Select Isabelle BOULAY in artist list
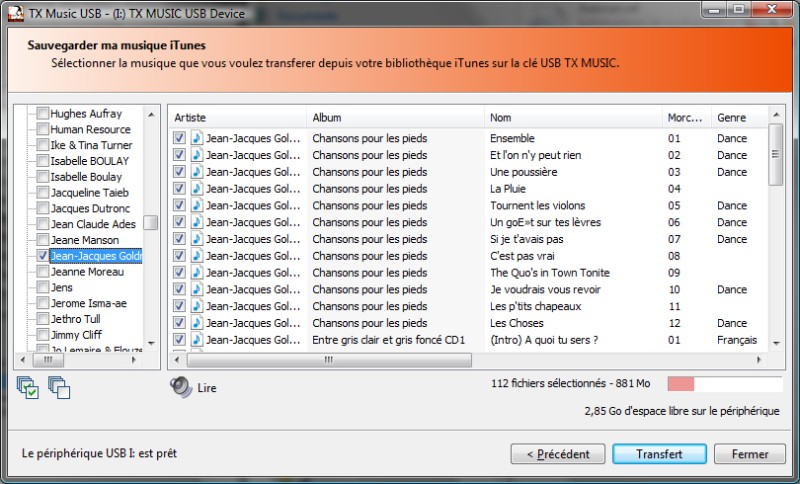The image size is (800, 484). coord(89,161)
